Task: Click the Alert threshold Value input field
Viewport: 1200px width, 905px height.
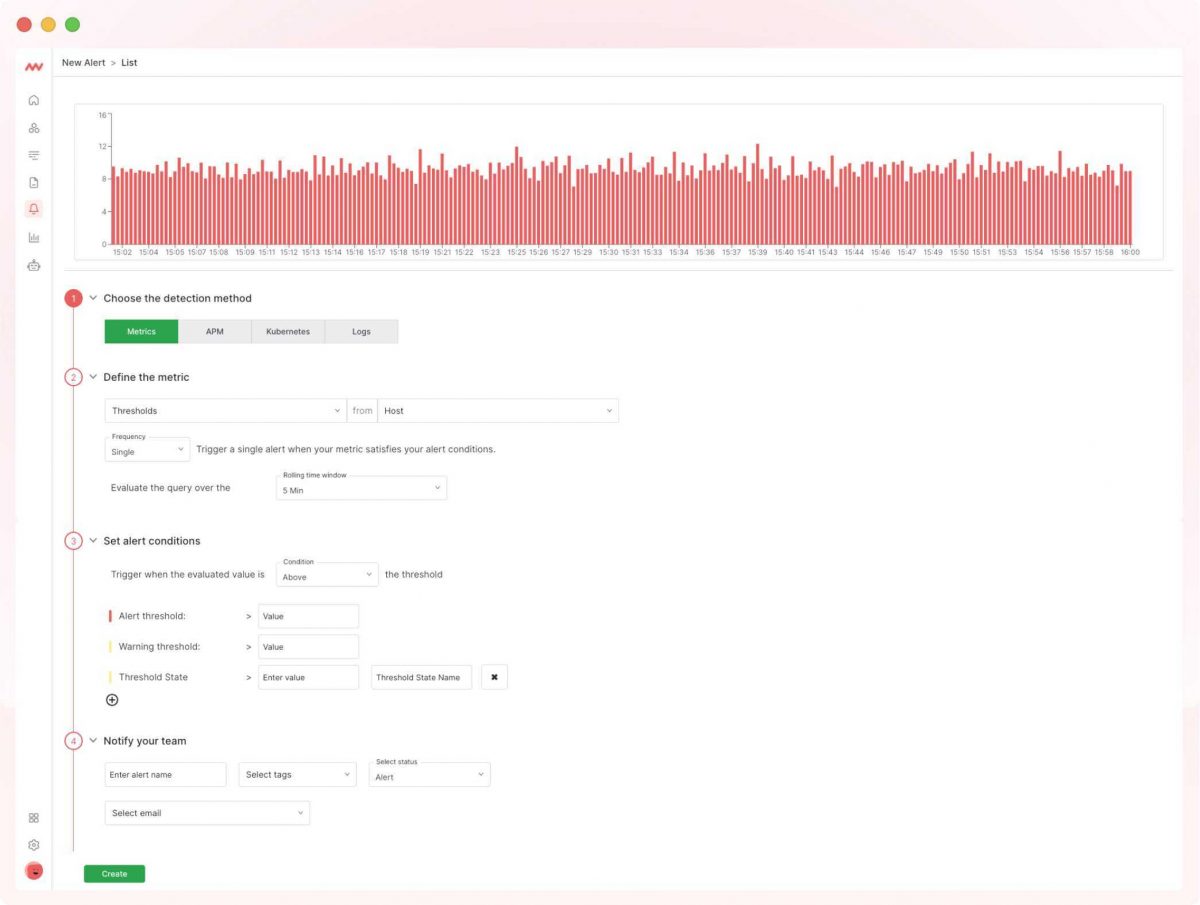Action: coord(308,616)
